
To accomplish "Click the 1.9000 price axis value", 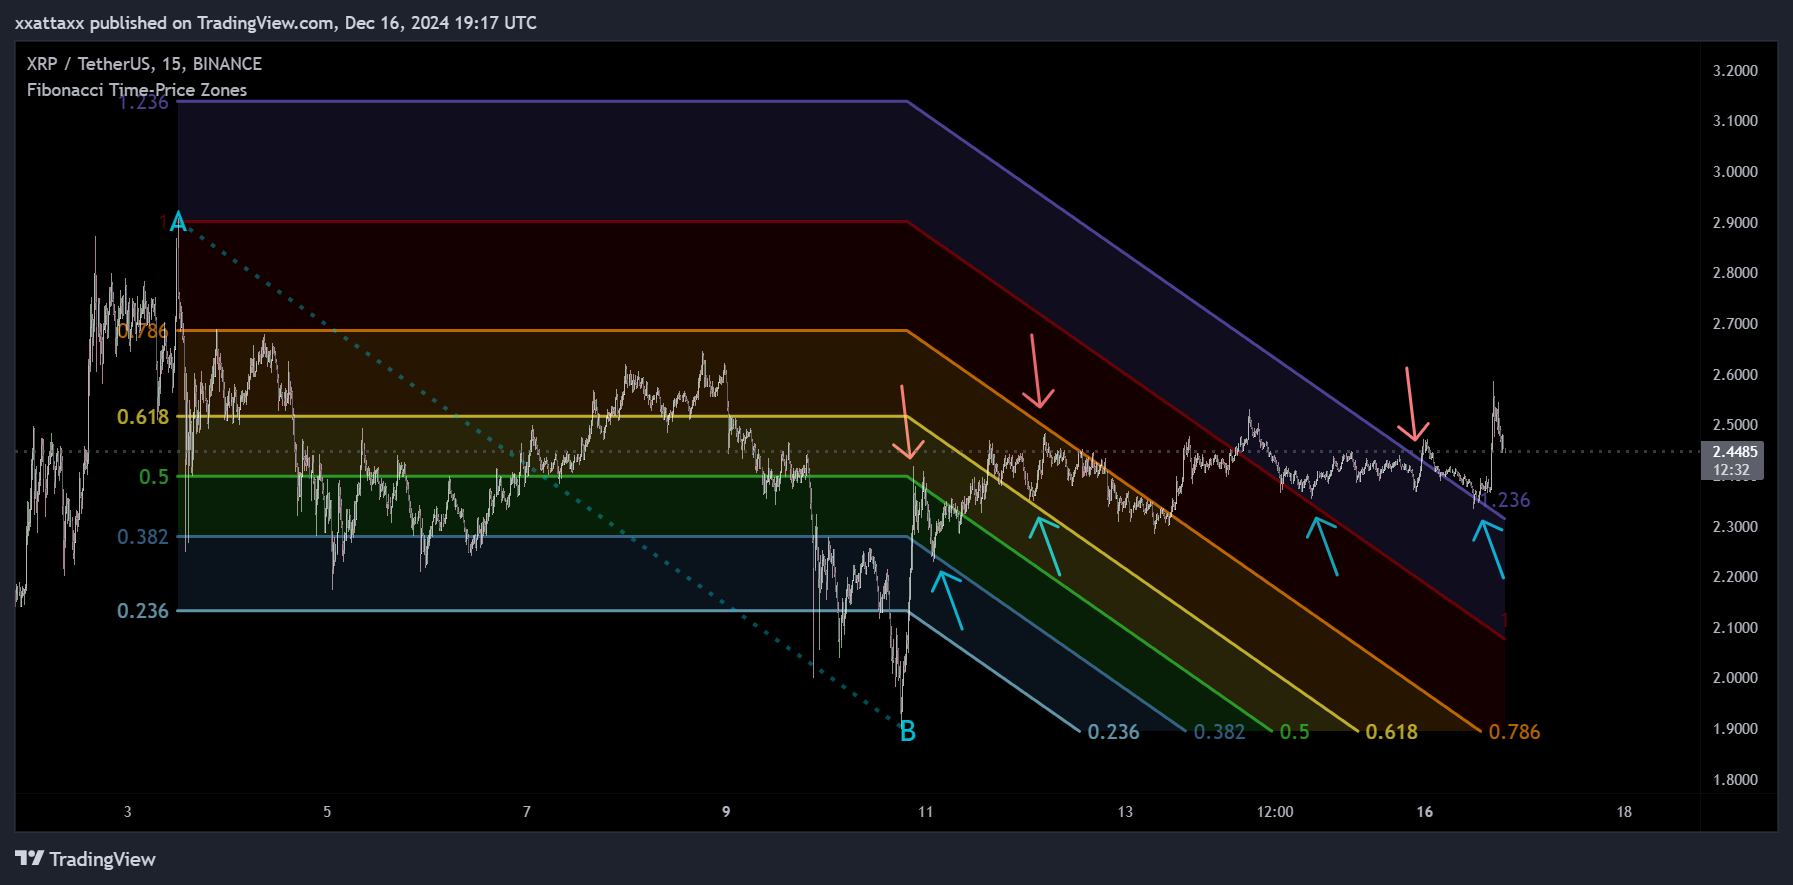I will 1735,729.
